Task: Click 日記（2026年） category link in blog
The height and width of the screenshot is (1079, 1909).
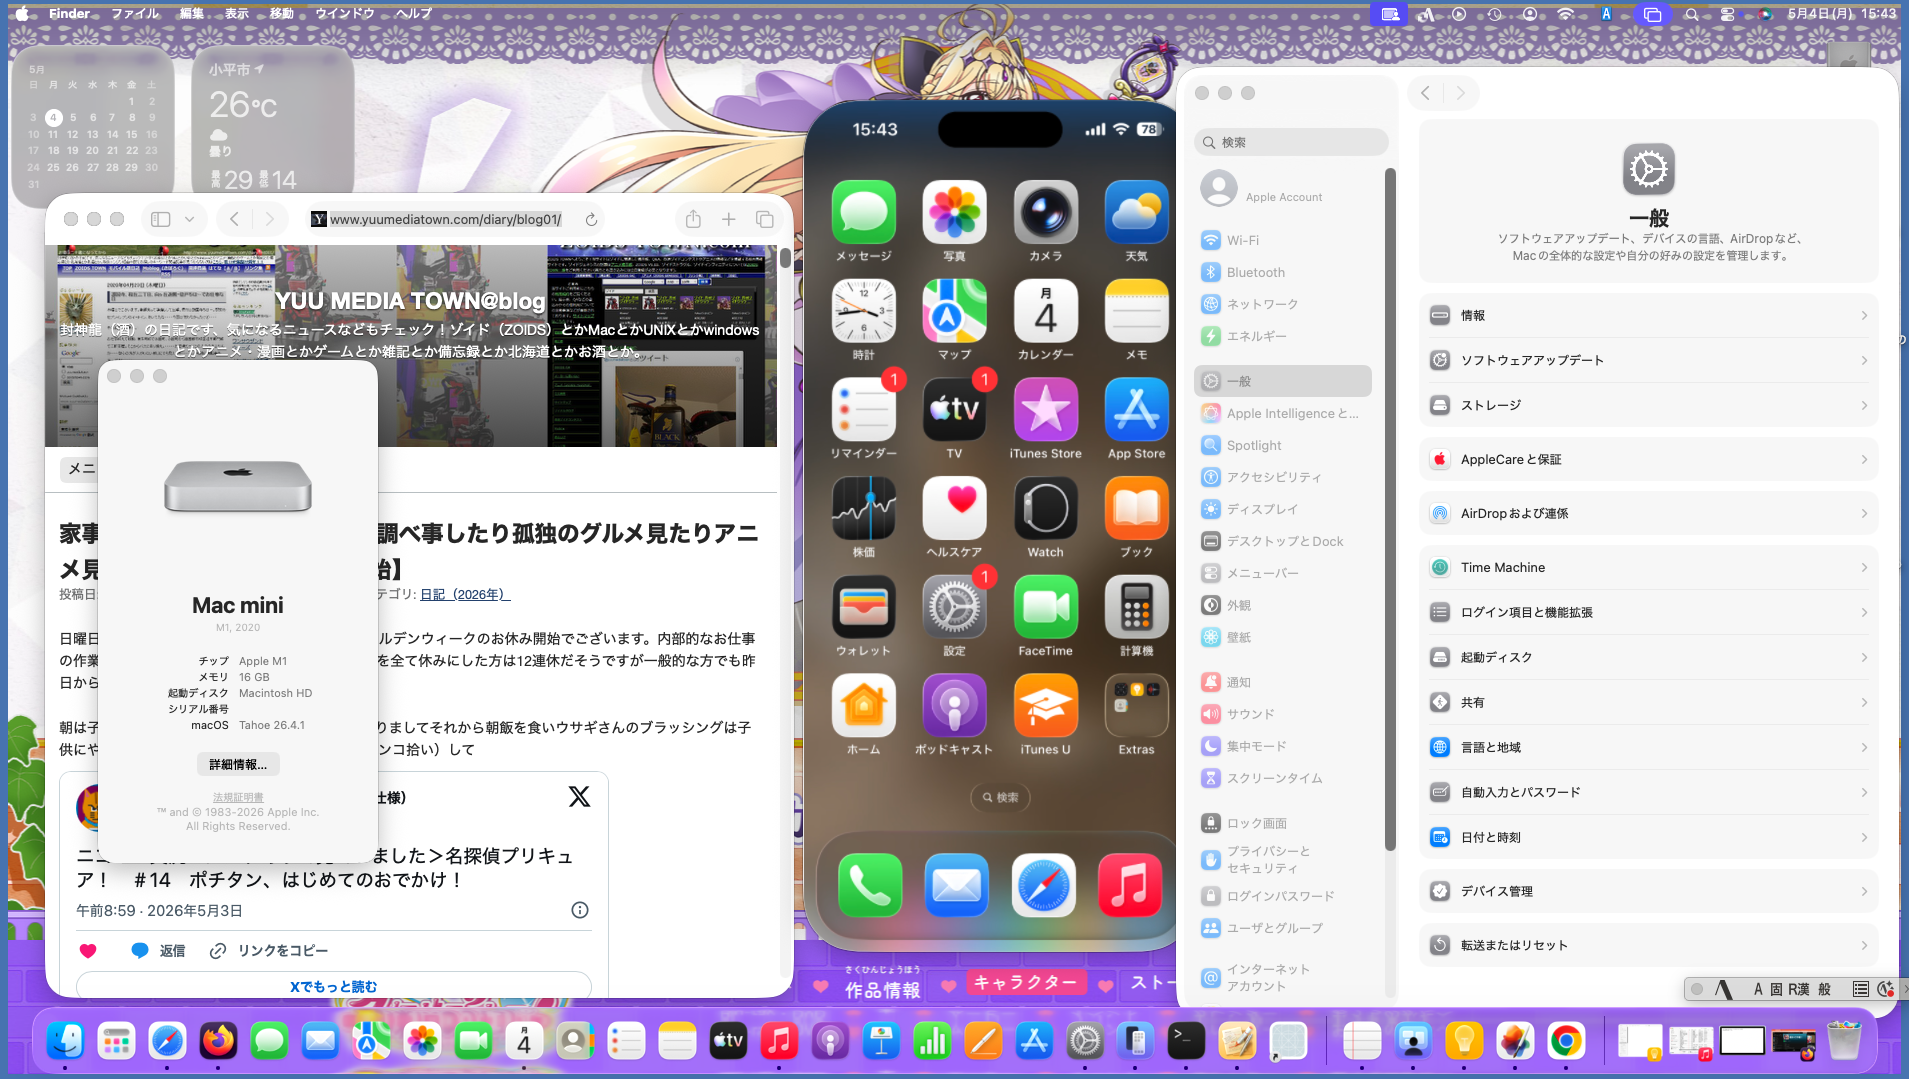Action: tap(465, 594)
